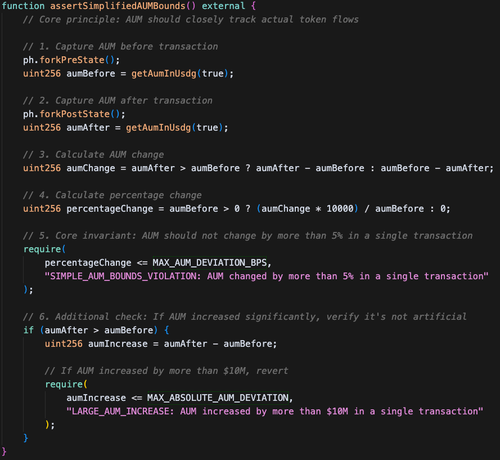Place cursor on ph.forkPreState() call
Screen dimensions: 500x460
pyautogui.click(x=71, y=60)
